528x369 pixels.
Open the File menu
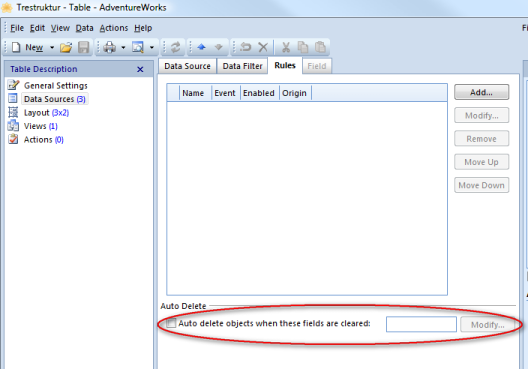pyautogui.click(x=17, y=28)
